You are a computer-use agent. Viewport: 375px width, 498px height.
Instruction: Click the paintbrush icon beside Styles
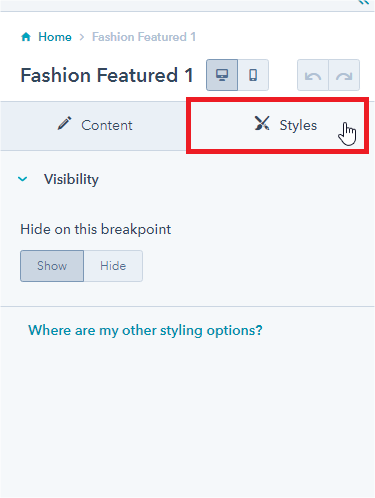pyautogui.click(x=262, y=123)
